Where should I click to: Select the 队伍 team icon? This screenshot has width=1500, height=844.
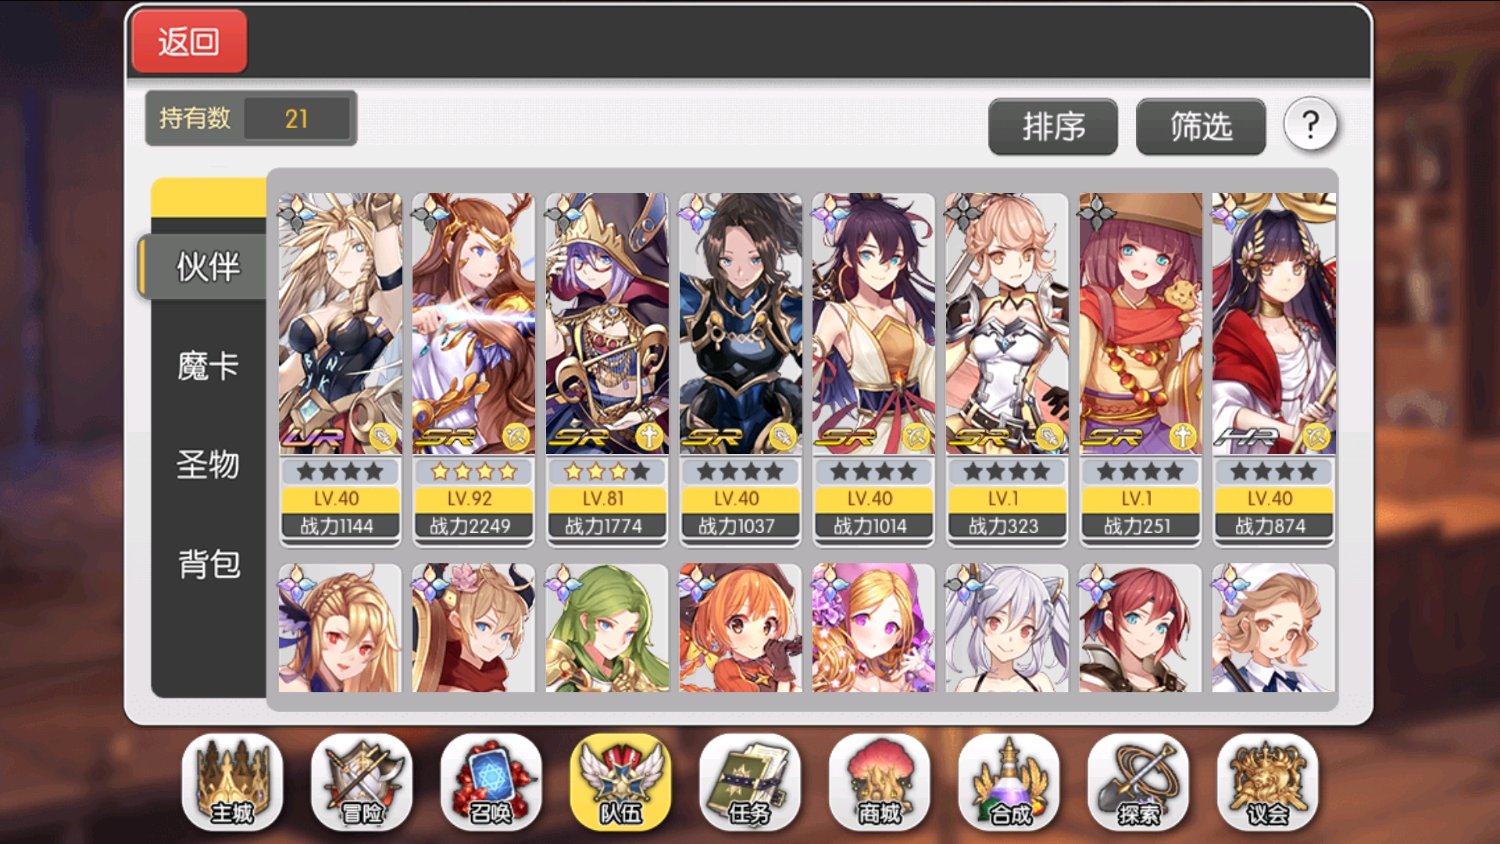[x=620, y=783]
